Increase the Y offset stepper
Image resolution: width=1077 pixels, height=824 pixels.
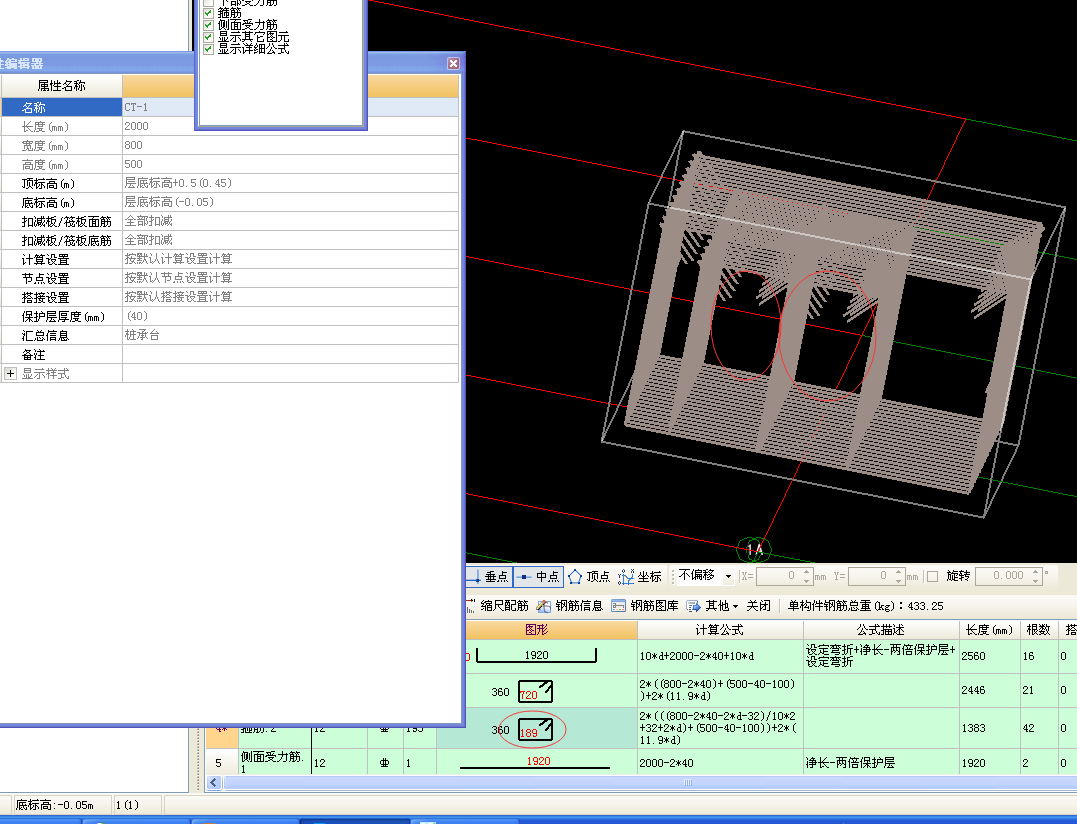click(x=899, y=572)
